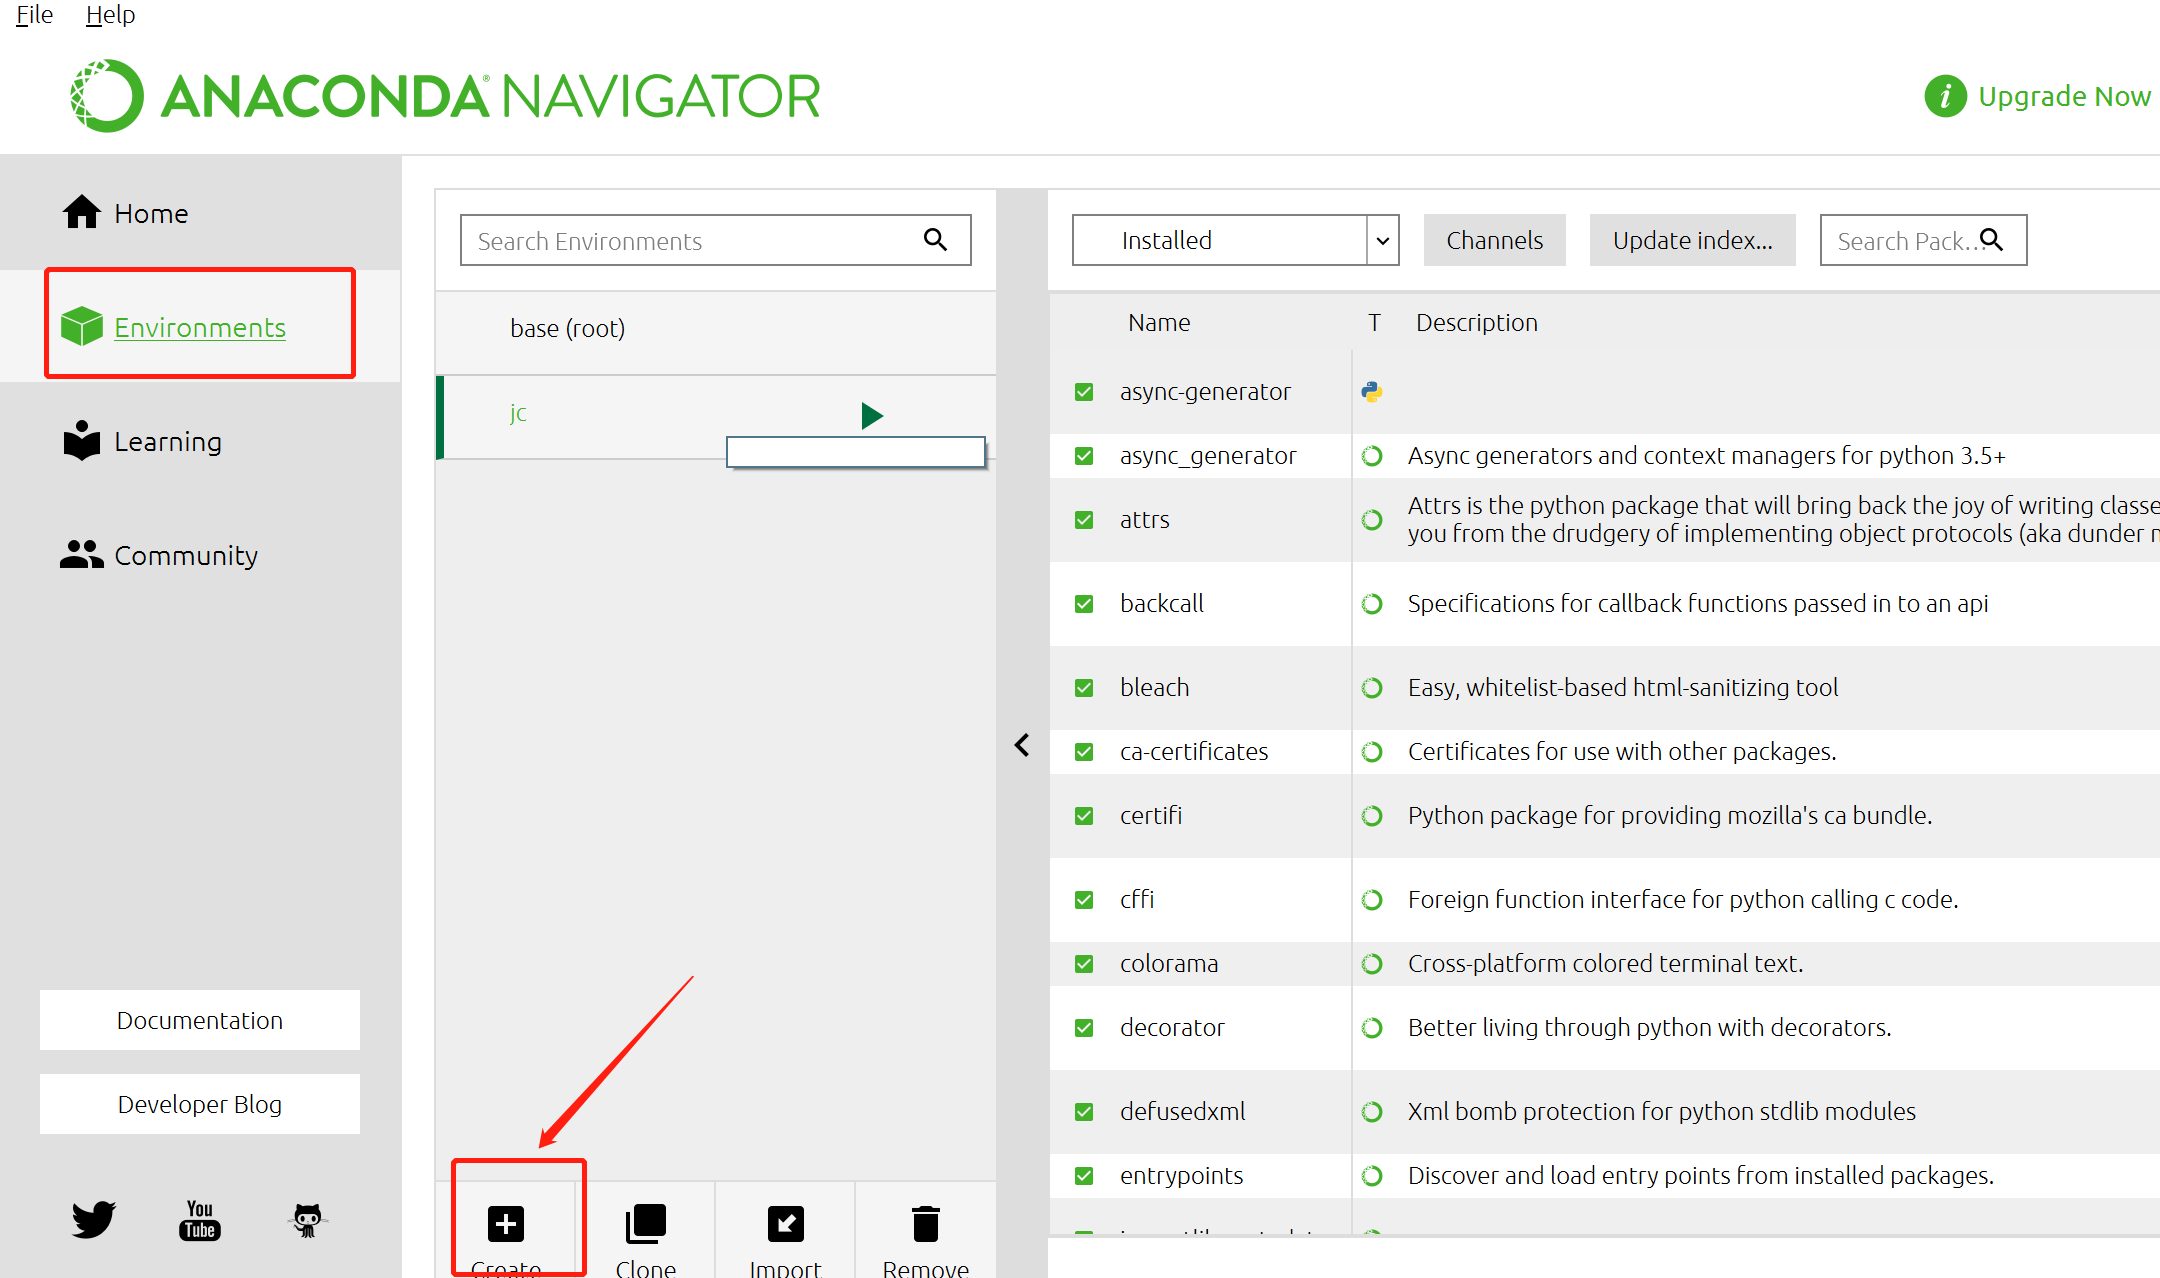Collapse the environments panel with chevron
This screenshot has height=1278, width=2160.
(1022, 745)
